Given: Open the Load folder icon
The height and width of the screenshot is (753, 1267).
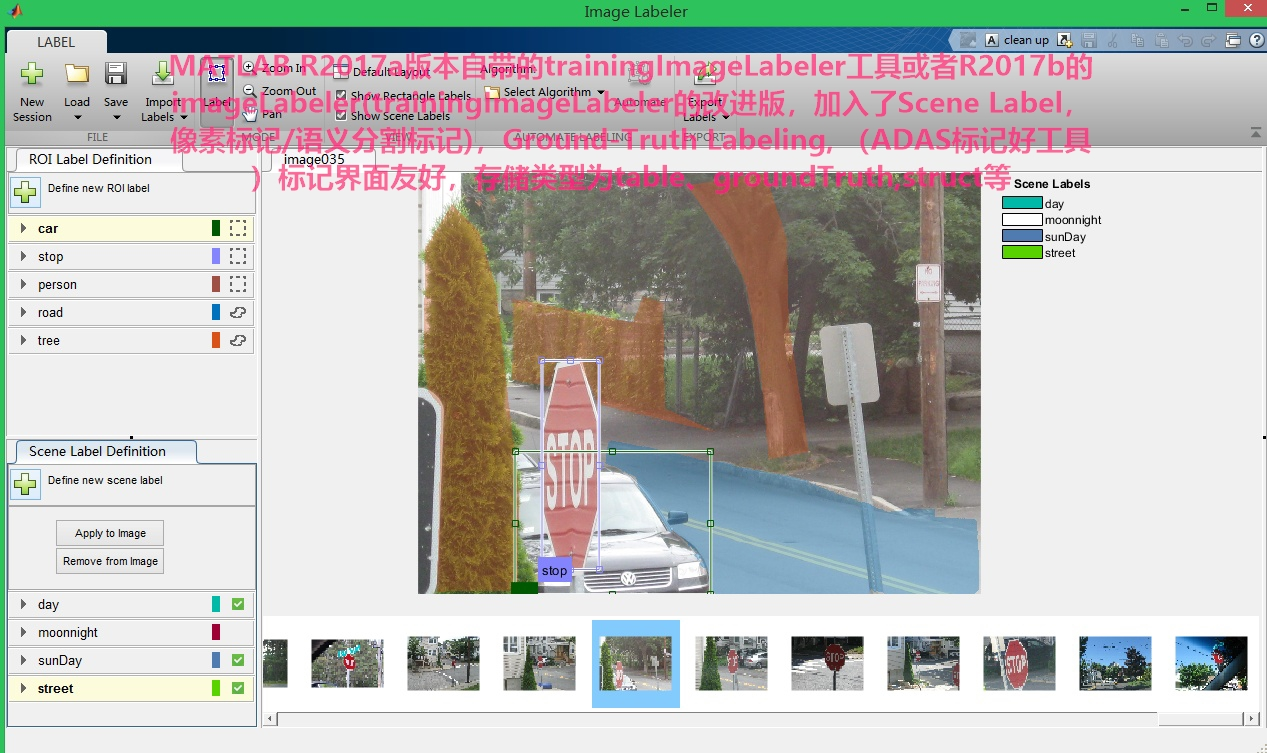Looking at the screenshot, I should 77,74.
